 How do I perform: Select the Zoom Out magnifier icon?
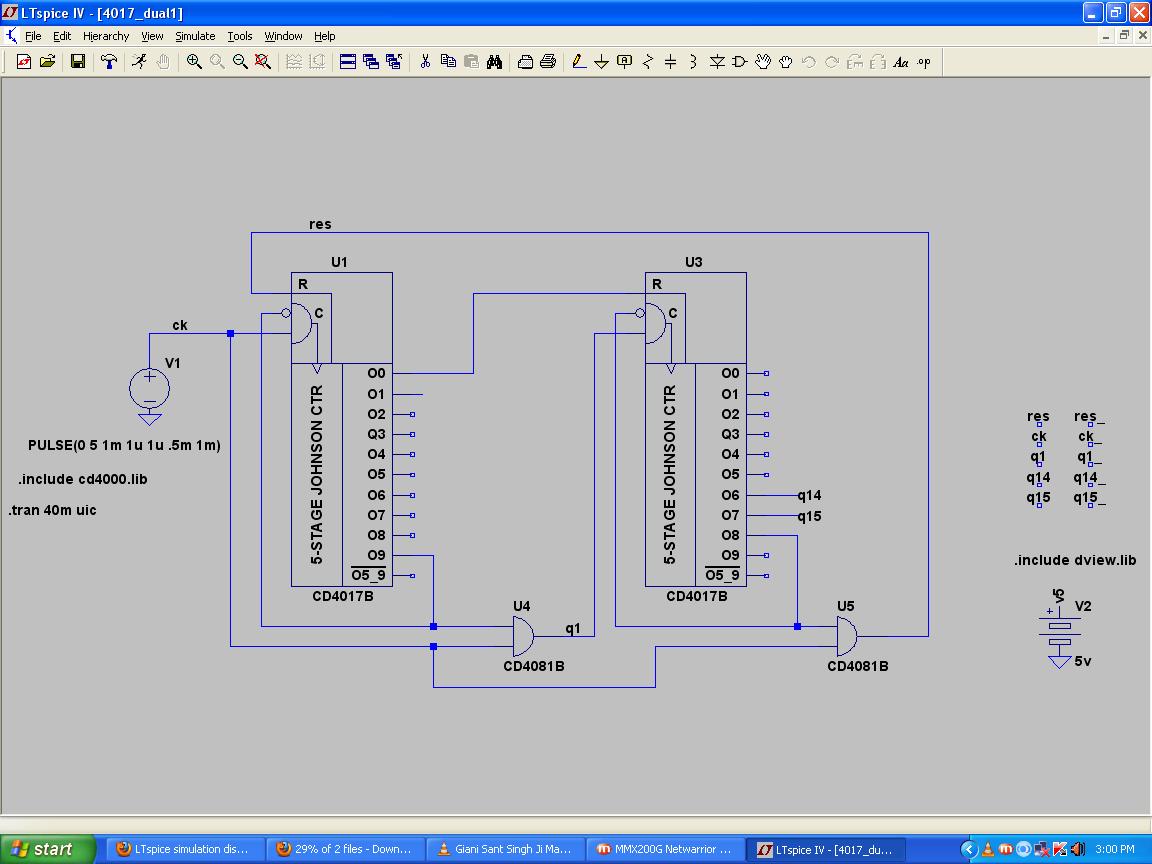point(240,62)
